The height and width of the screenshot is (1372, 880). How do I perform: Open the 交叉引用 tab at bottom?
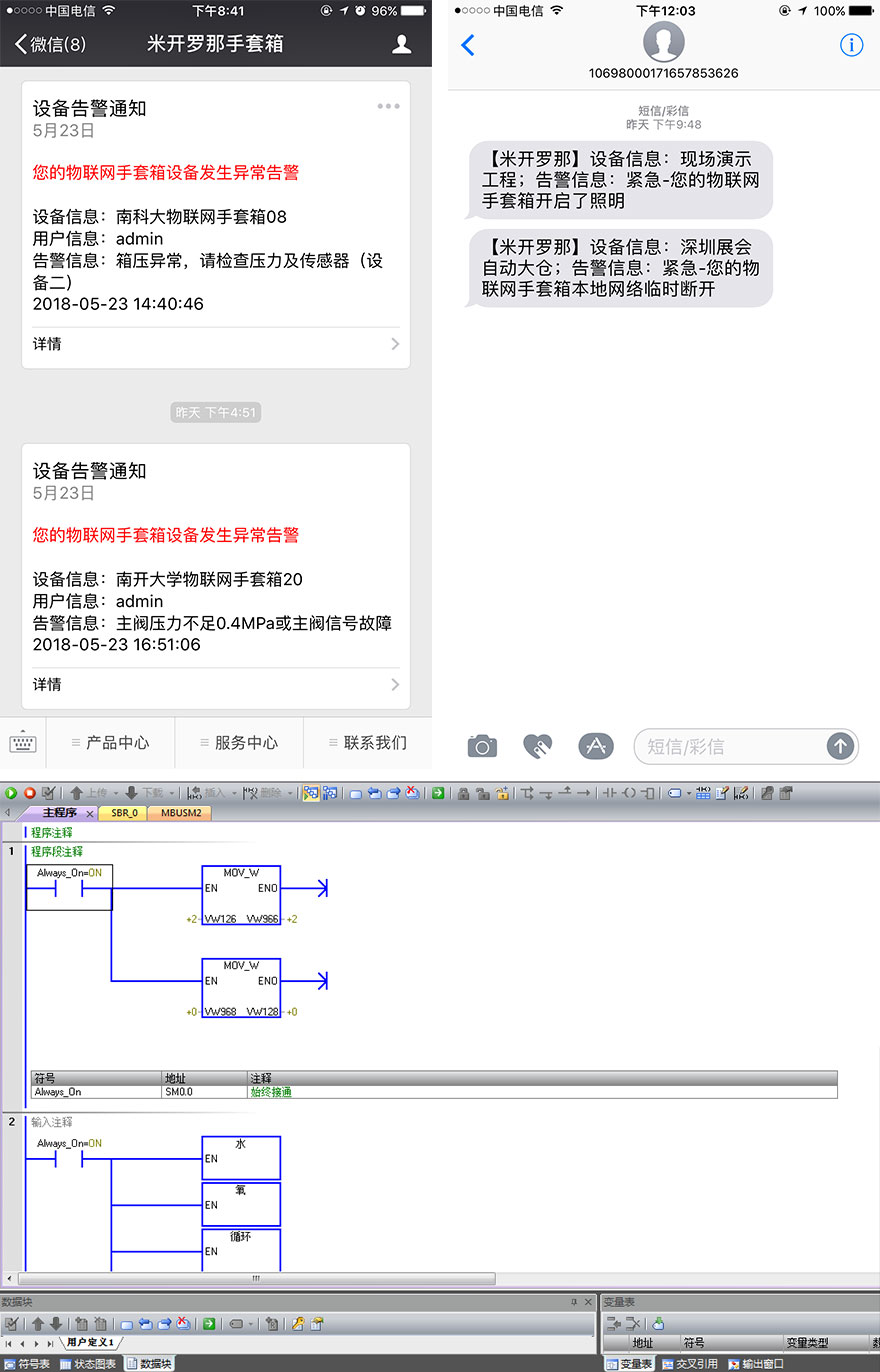click(691, 1364)
